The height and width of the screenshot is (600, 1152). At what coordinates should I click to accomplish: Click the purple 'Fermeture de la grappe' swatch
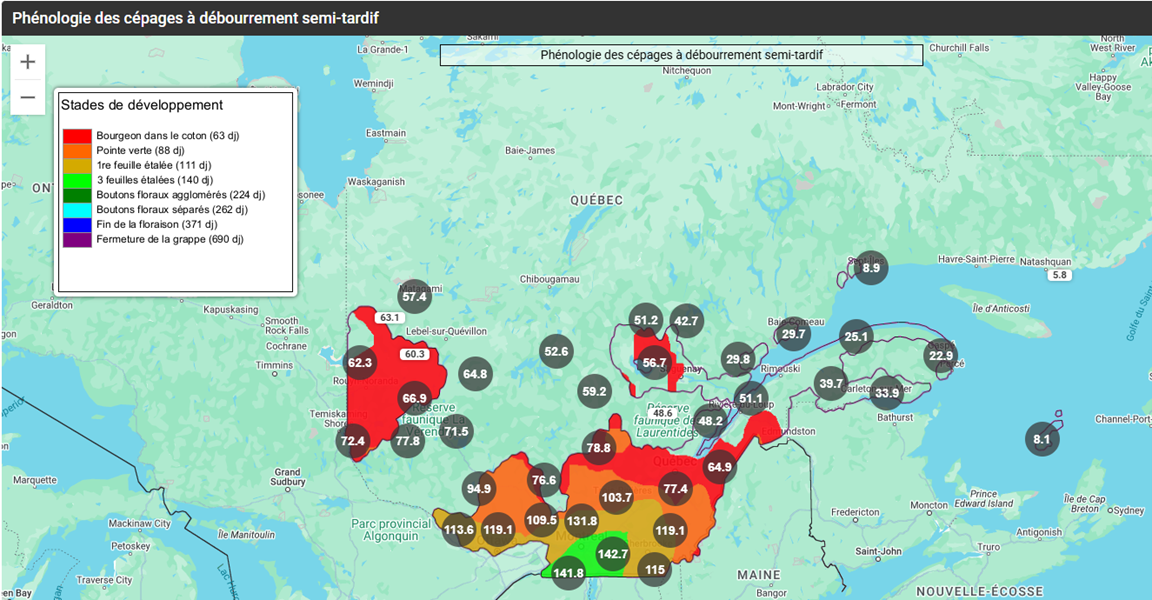77,239
